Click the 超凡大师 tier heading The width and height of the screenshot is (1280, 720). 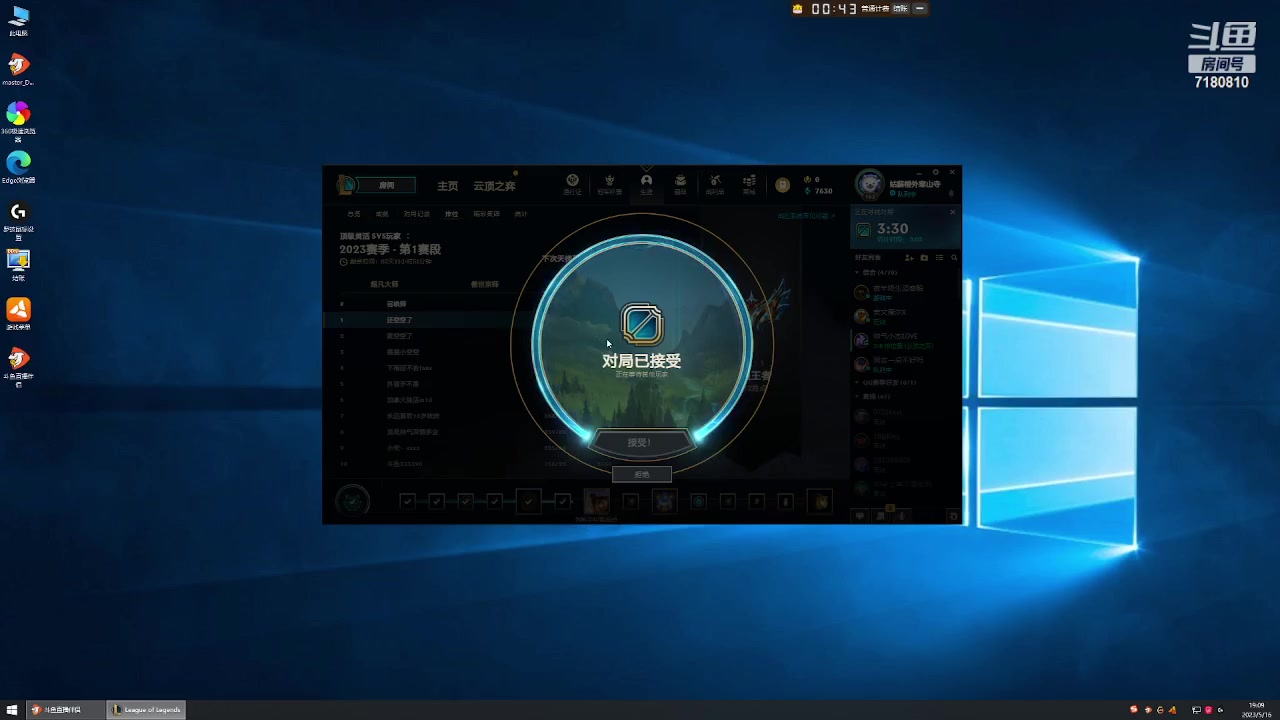pos(384,284)
